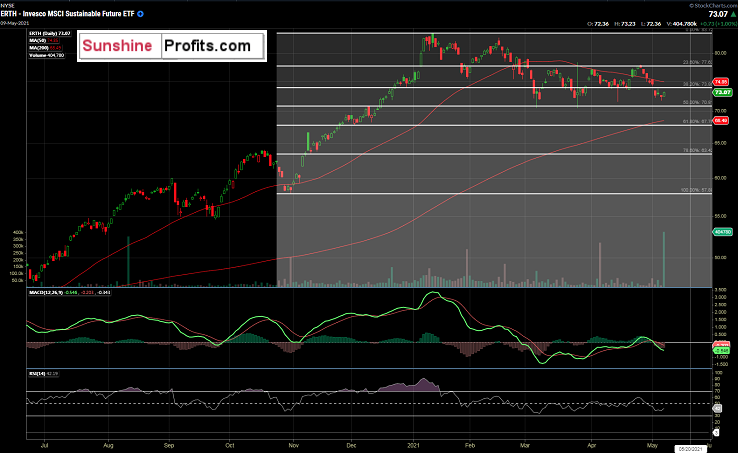
Task: Click the 38.20% Fibonacci level label
Action: [x=698, y=84]
